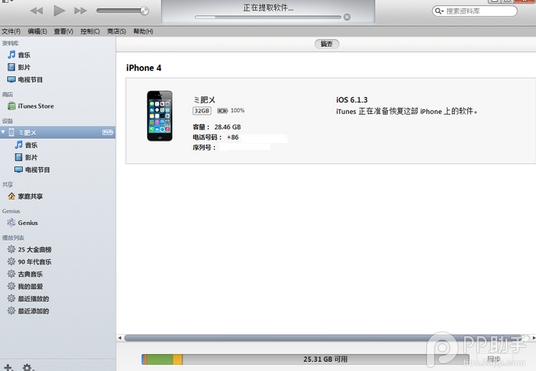
Task: Select 家庭共享 home sharing icon
Action: [12, 196]
